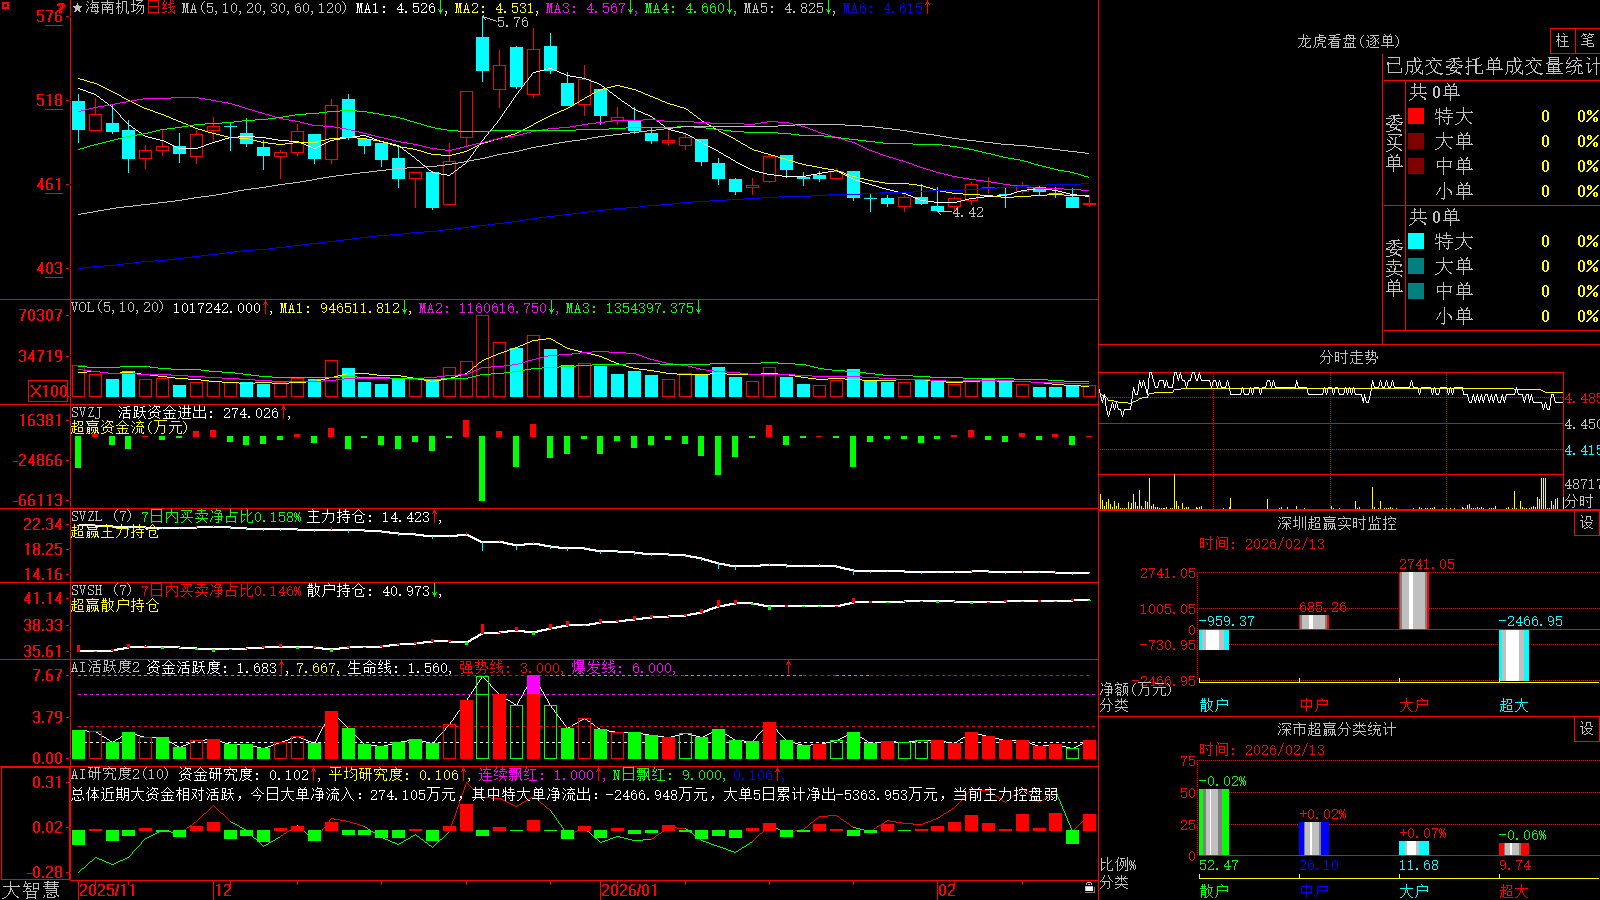Image resolution: width=1600 pixels, height=900 pixels.
Task: Toggle the 柱 bar display mode
Action: pyautogui.click(x=1562, y=40)
